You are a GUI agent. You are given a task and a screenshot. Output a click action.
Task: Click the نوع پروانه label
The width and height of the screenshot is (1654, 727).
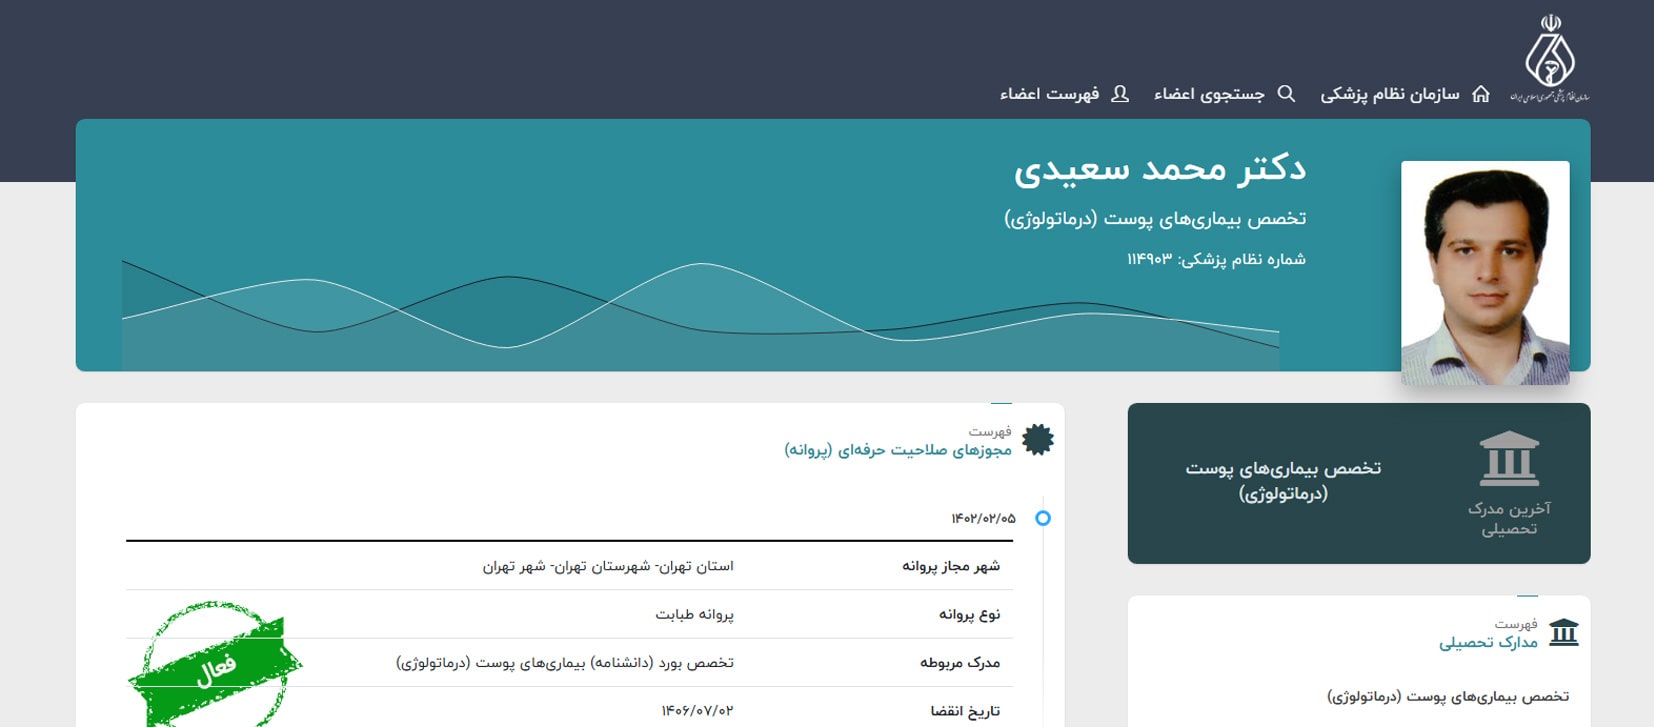tap(970, 614)
